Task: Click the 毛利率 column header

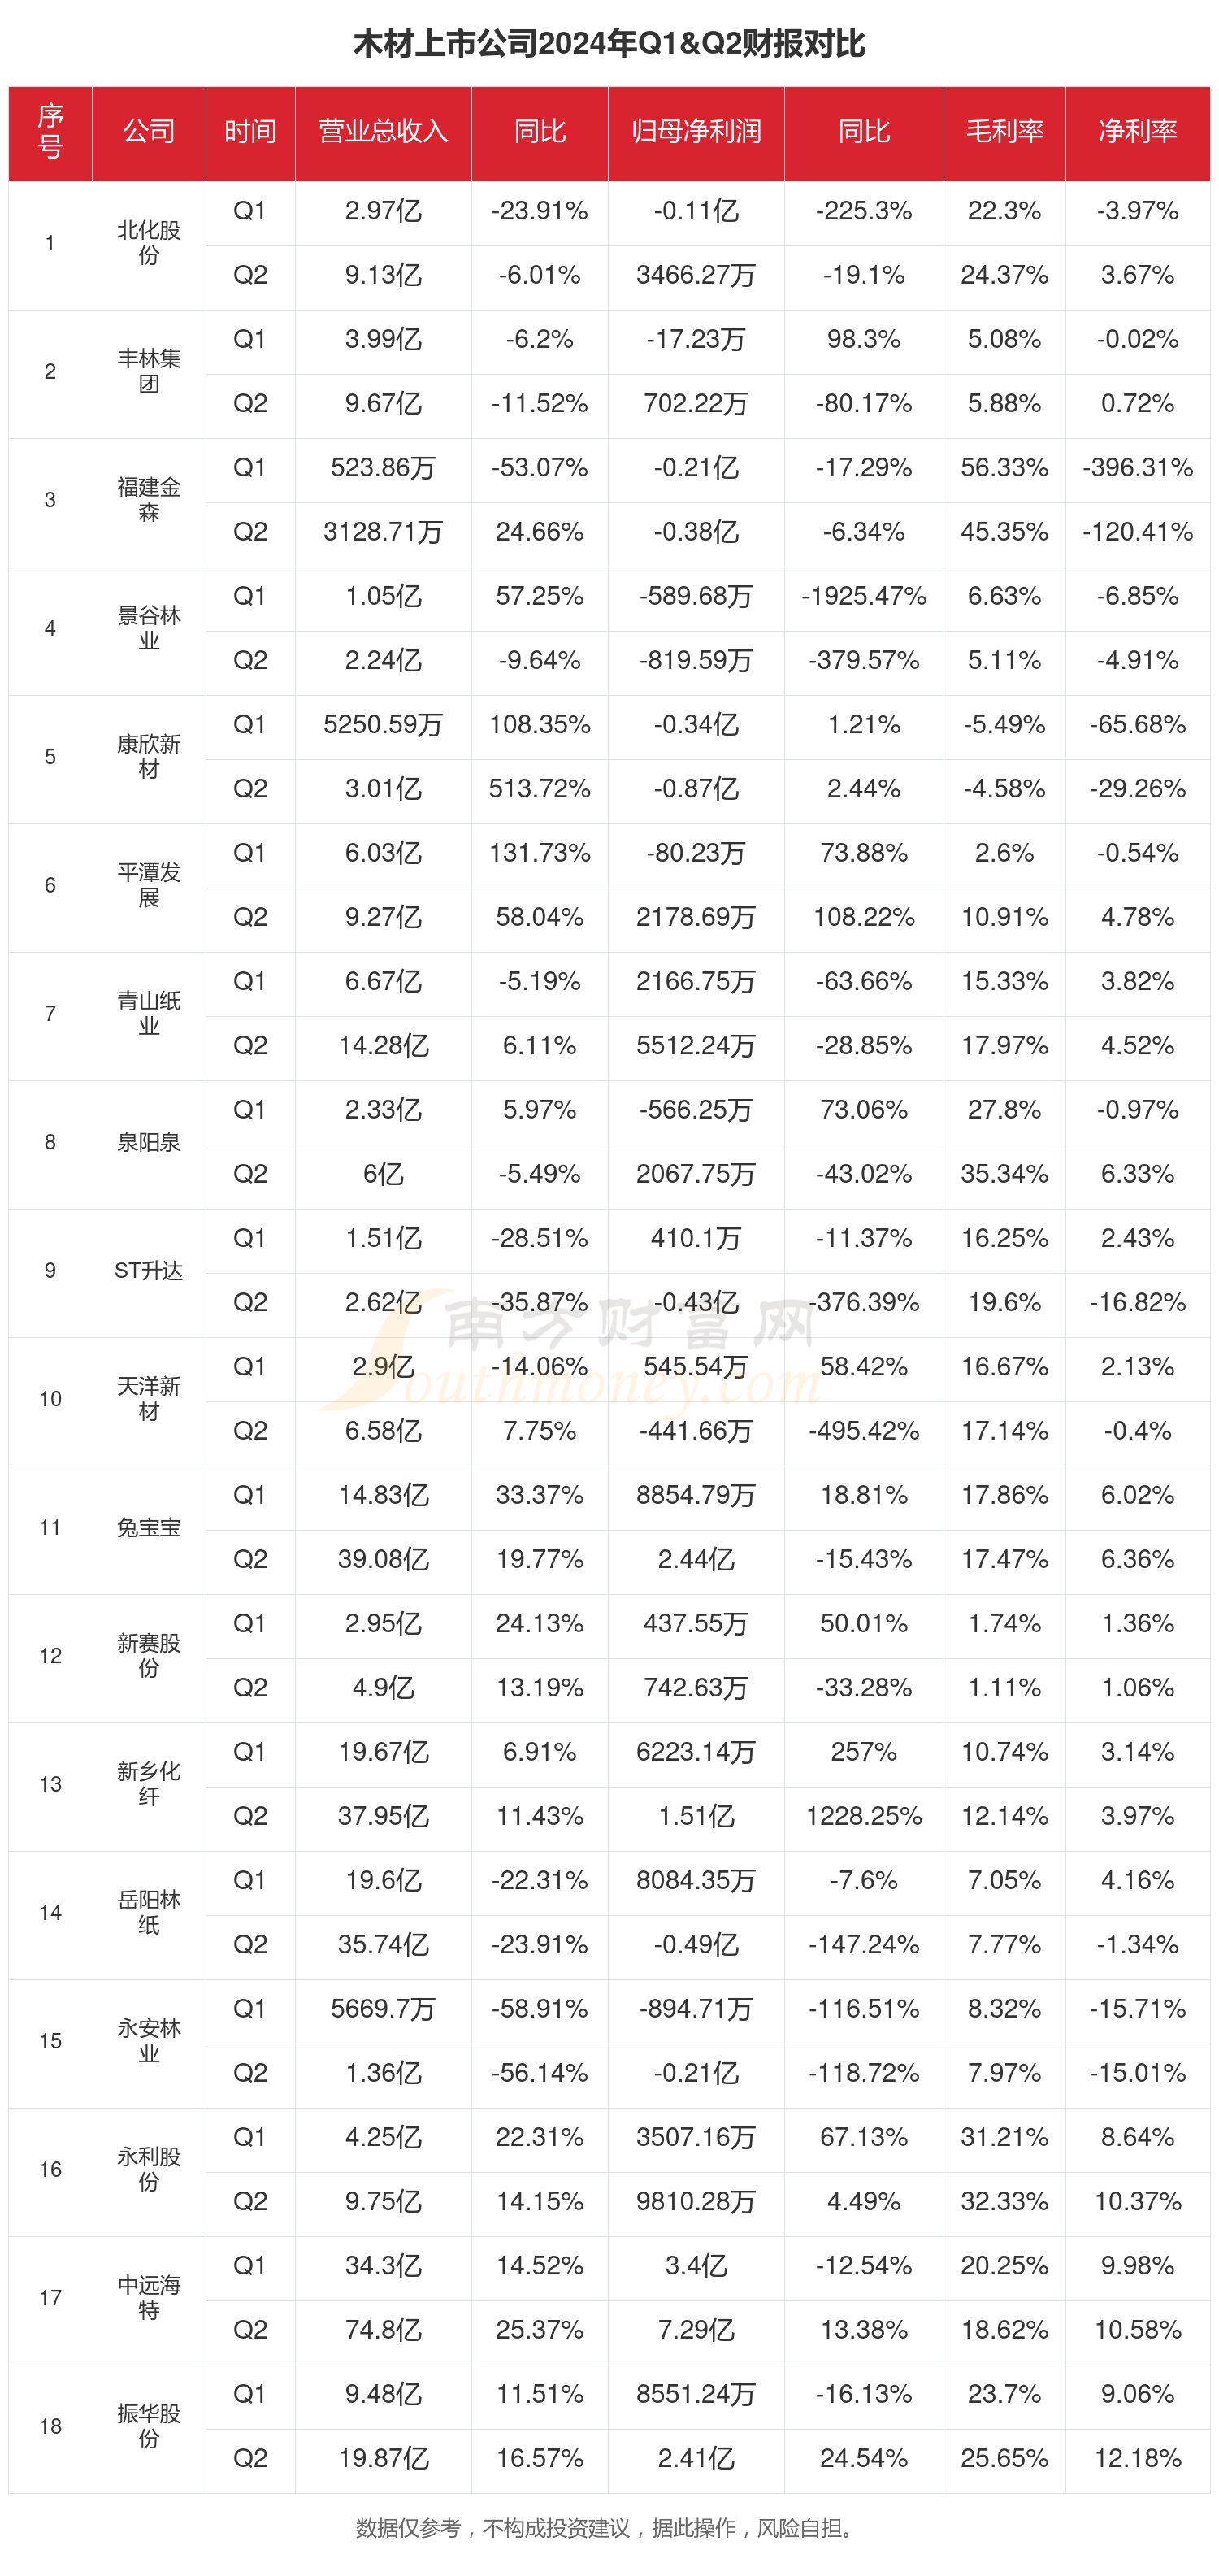Action: [1004, 132]
